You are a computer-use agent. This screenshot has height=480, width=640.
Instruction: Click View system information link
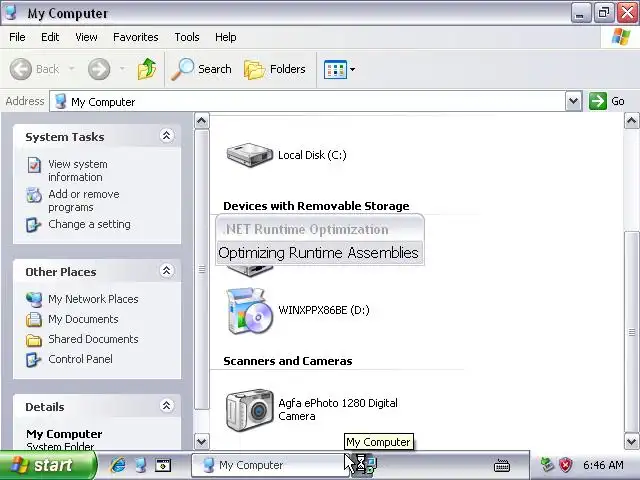(78, 170)
